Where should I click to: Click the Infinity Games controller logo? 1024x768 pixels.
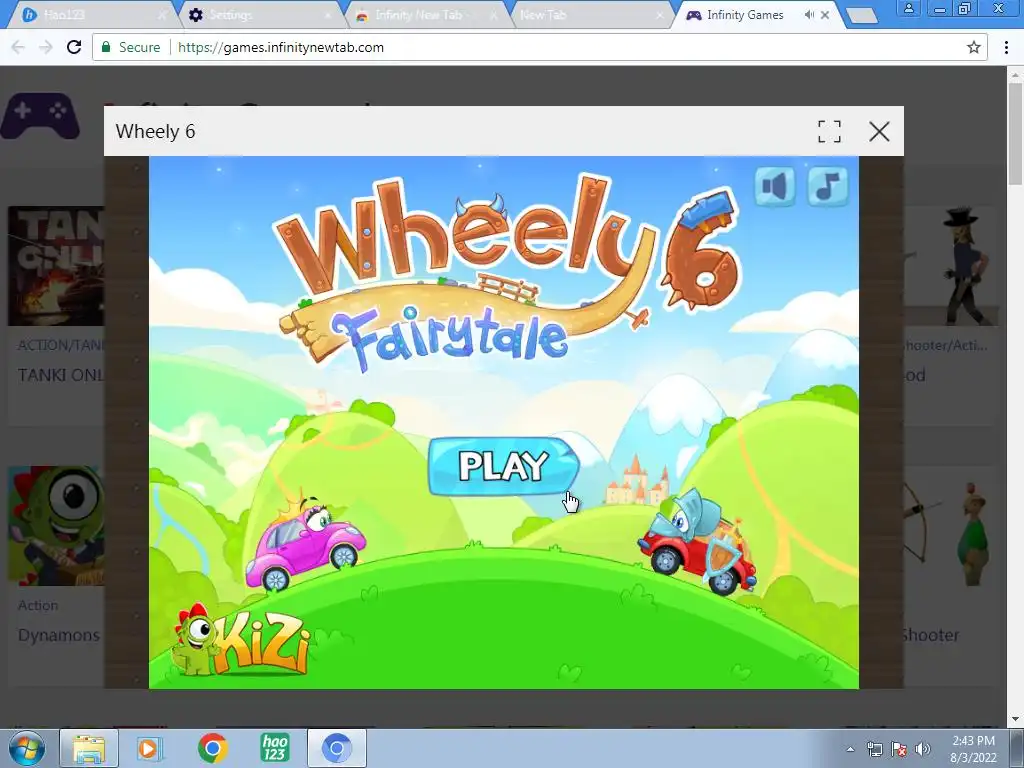point(40,116)
